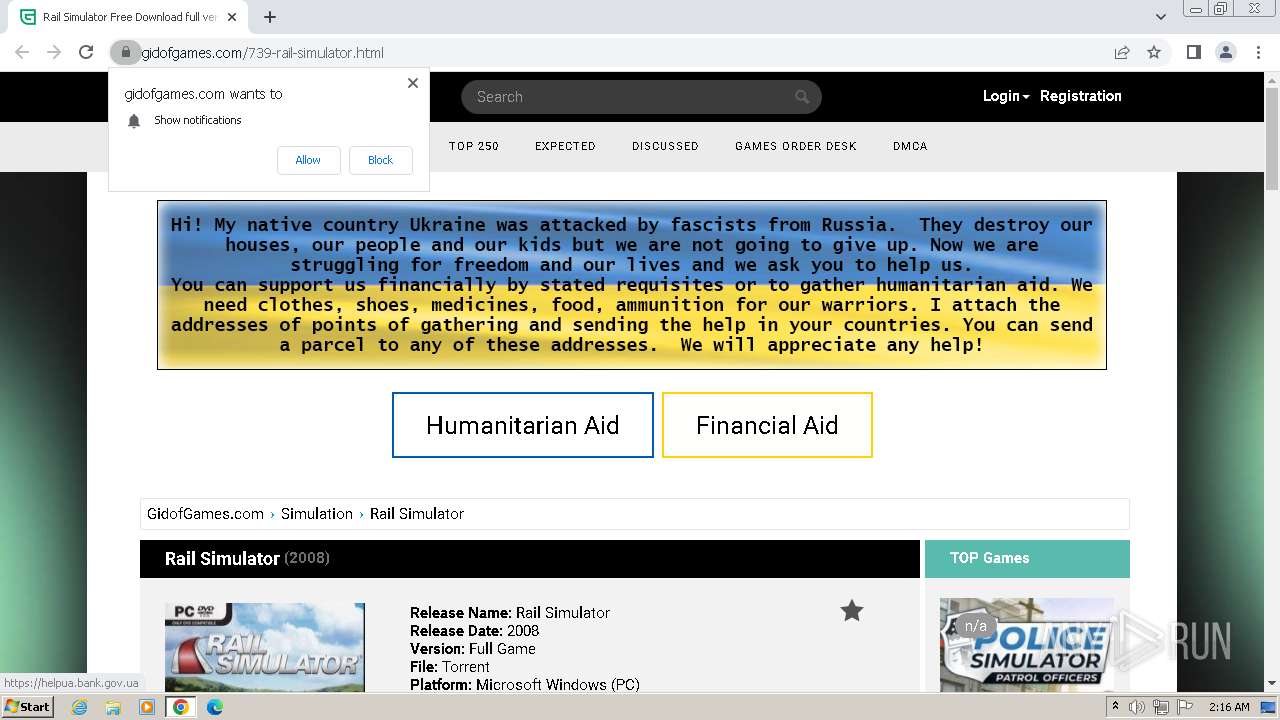Show hidden system tray icons arrow
This screenshot has width=1280, height=720.
coord(1115,707)
